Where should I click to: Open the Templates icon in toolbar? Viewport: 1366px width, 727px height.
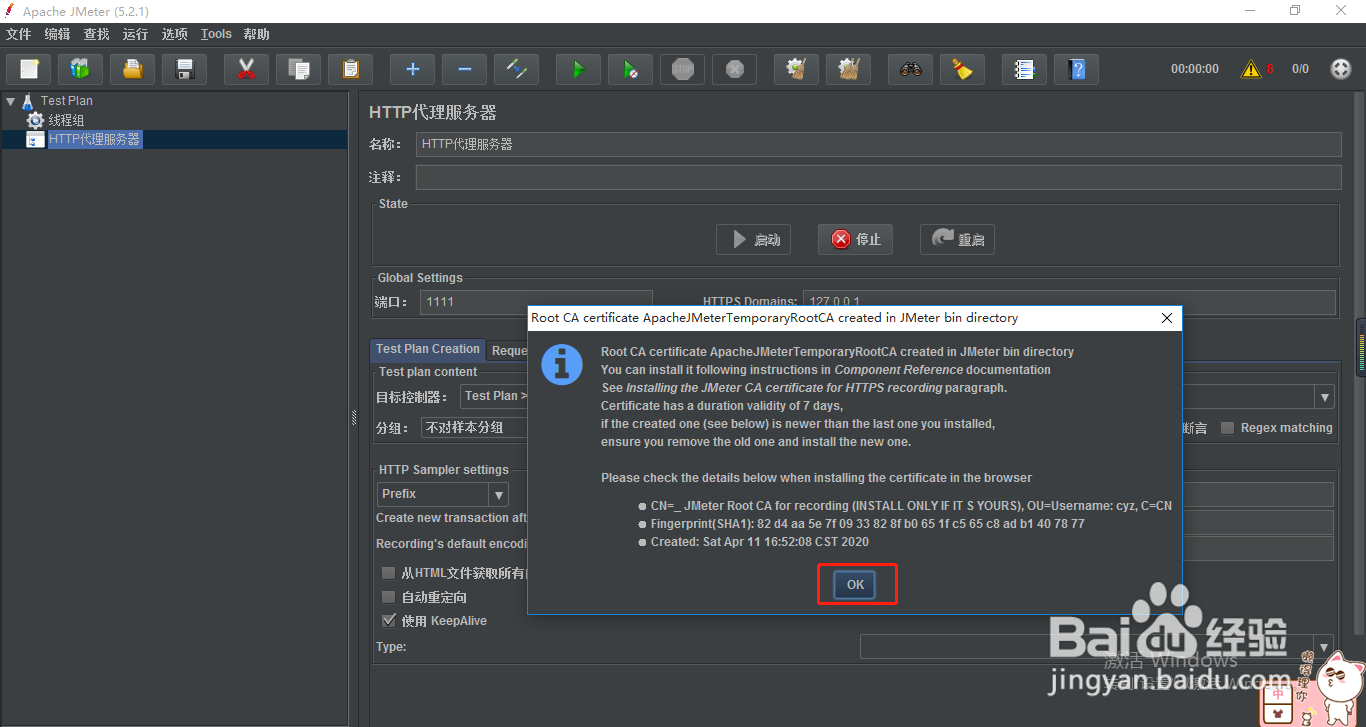click(80, 69)
